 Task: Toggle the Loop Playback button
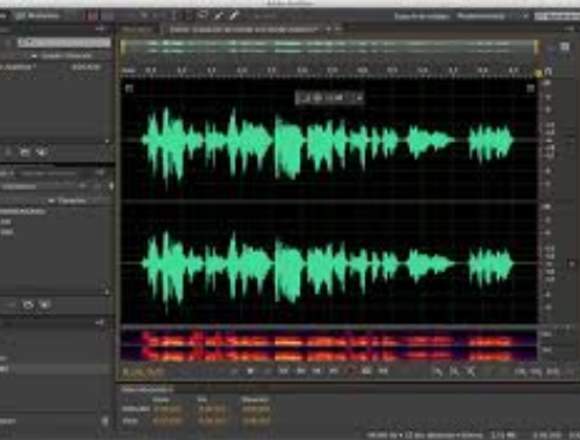(x=367, y=371)
